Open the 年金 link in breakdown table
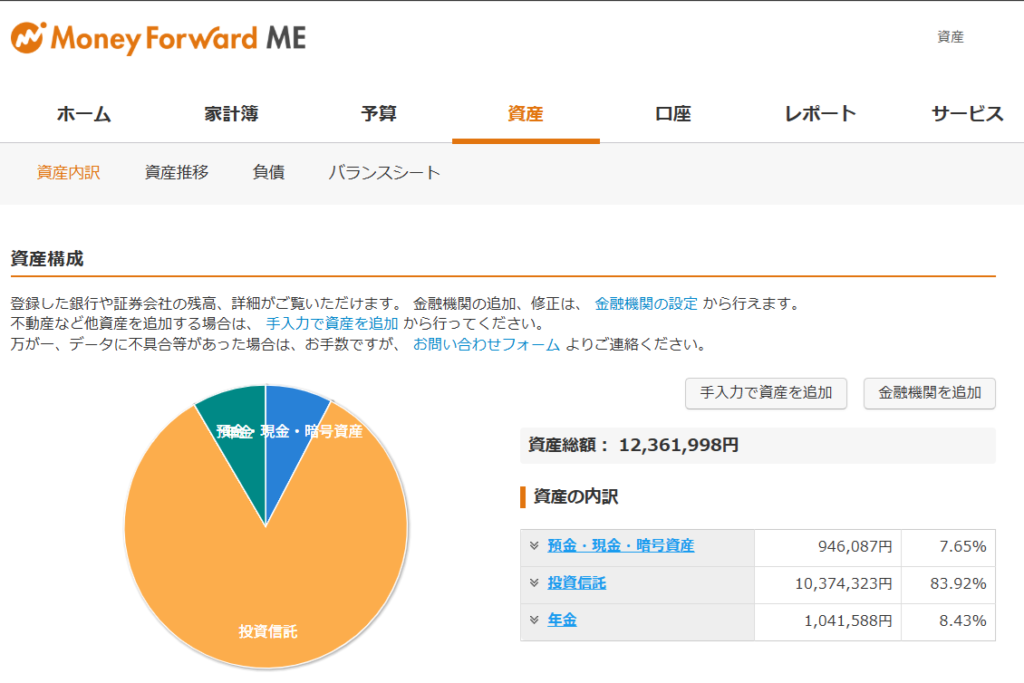The image size is (1024, 683). pos(562,620)
